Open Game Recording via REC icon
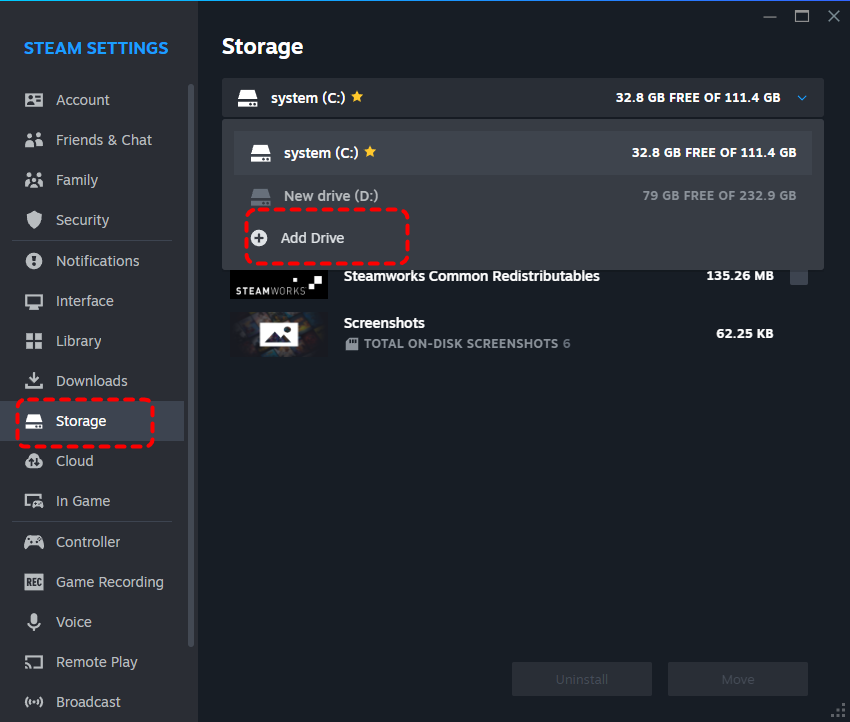This screenshot has width=850, height=722. pos(34,582)
